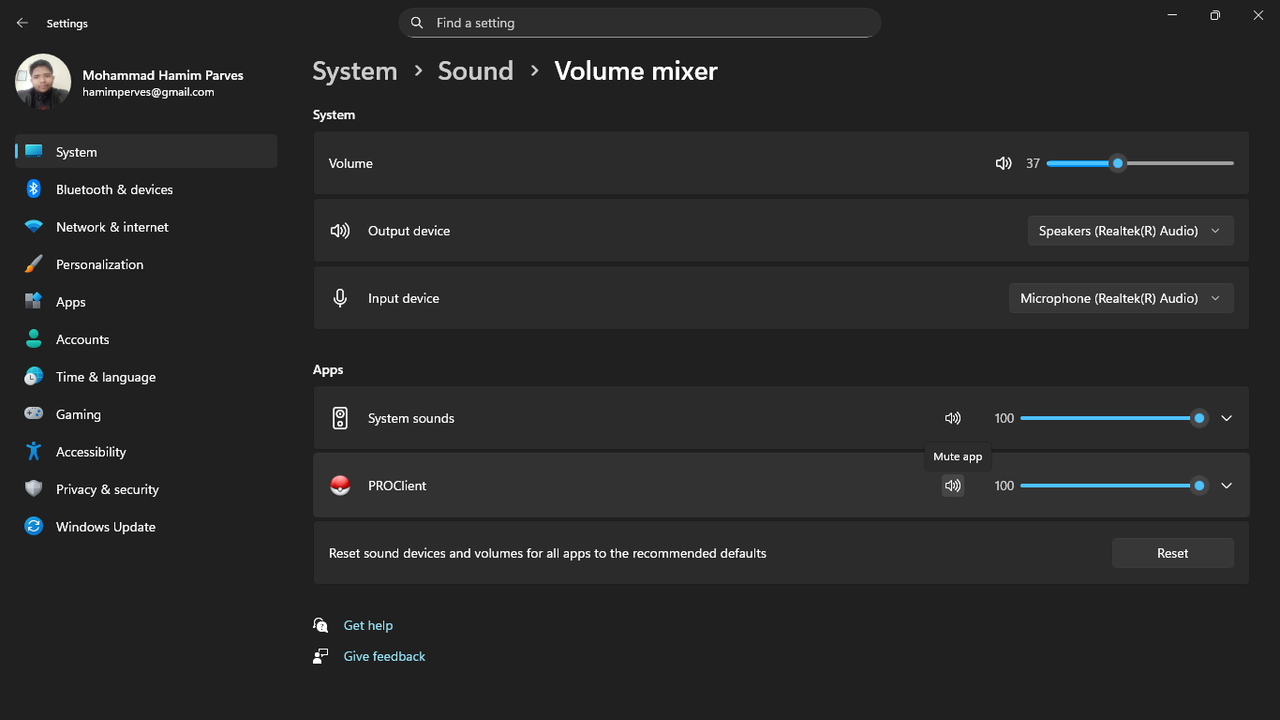Click the Windows Update icon
The image size is (1280, 720).
[x=34, y=527]
